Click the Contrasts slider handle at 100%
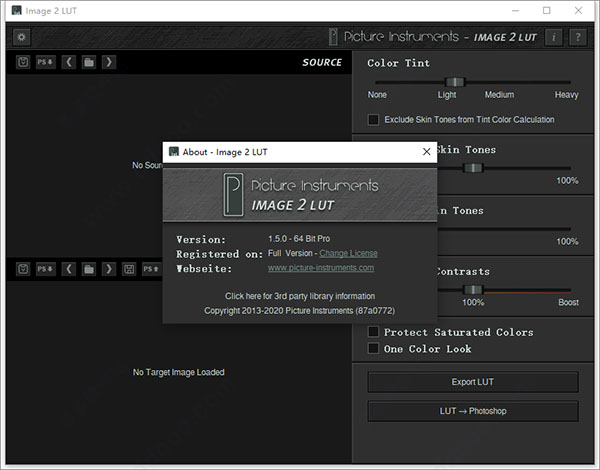This screenshot has width=600, height=470. pos(473,290)
